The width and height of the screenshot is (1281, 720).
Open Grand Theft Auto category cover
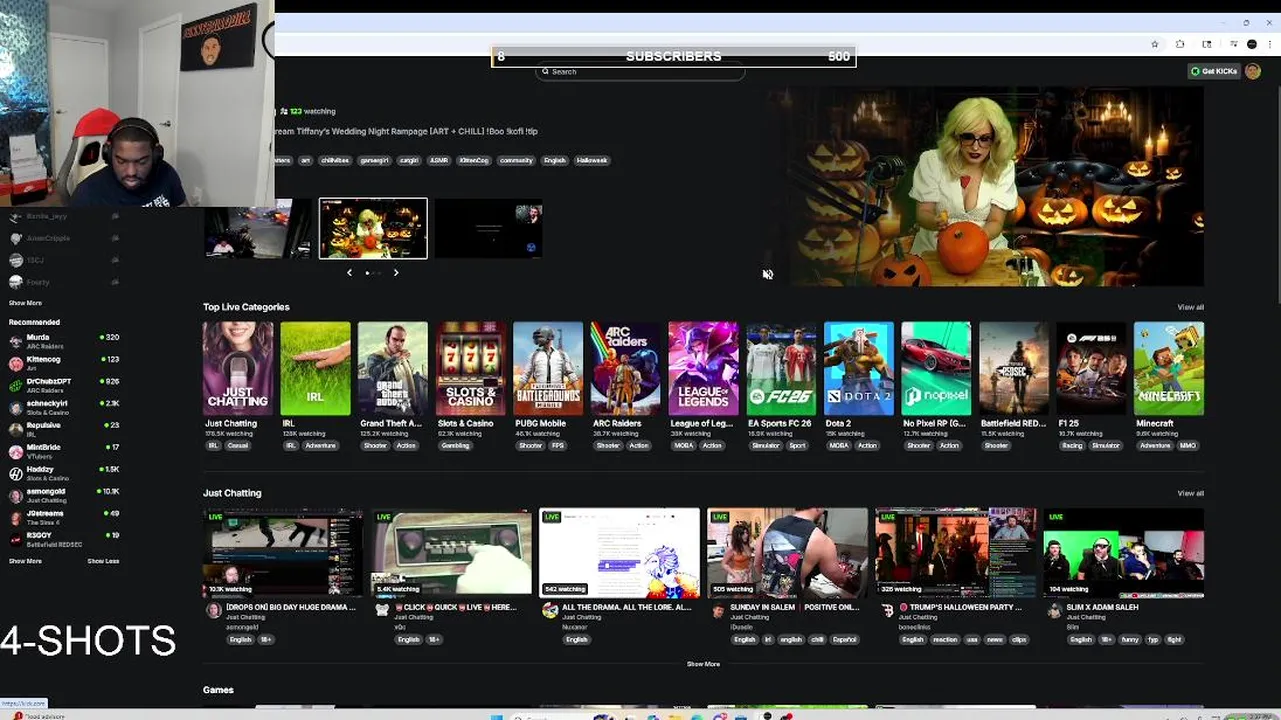(393, 368)
